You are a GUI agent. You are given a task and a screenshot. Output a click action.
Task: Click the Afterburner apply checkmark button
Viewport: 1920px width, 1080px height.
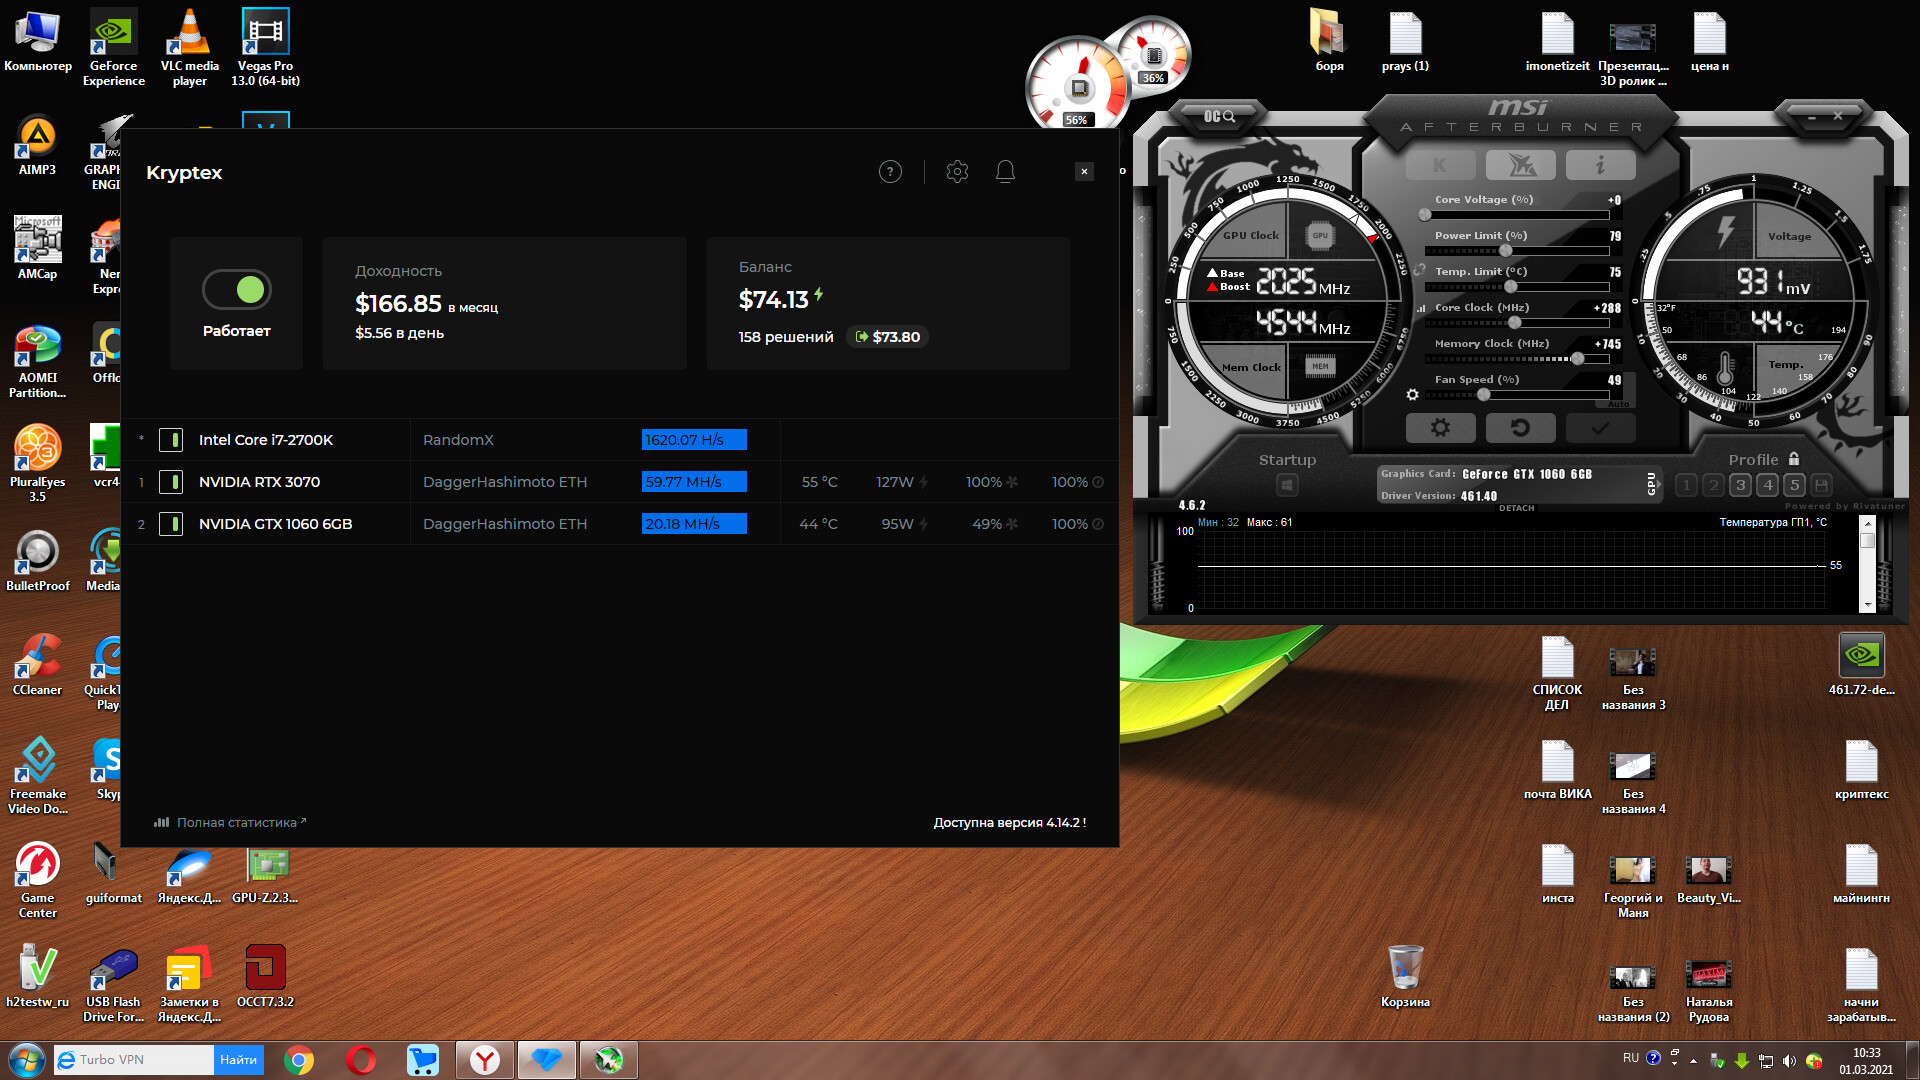point(1600,428)
